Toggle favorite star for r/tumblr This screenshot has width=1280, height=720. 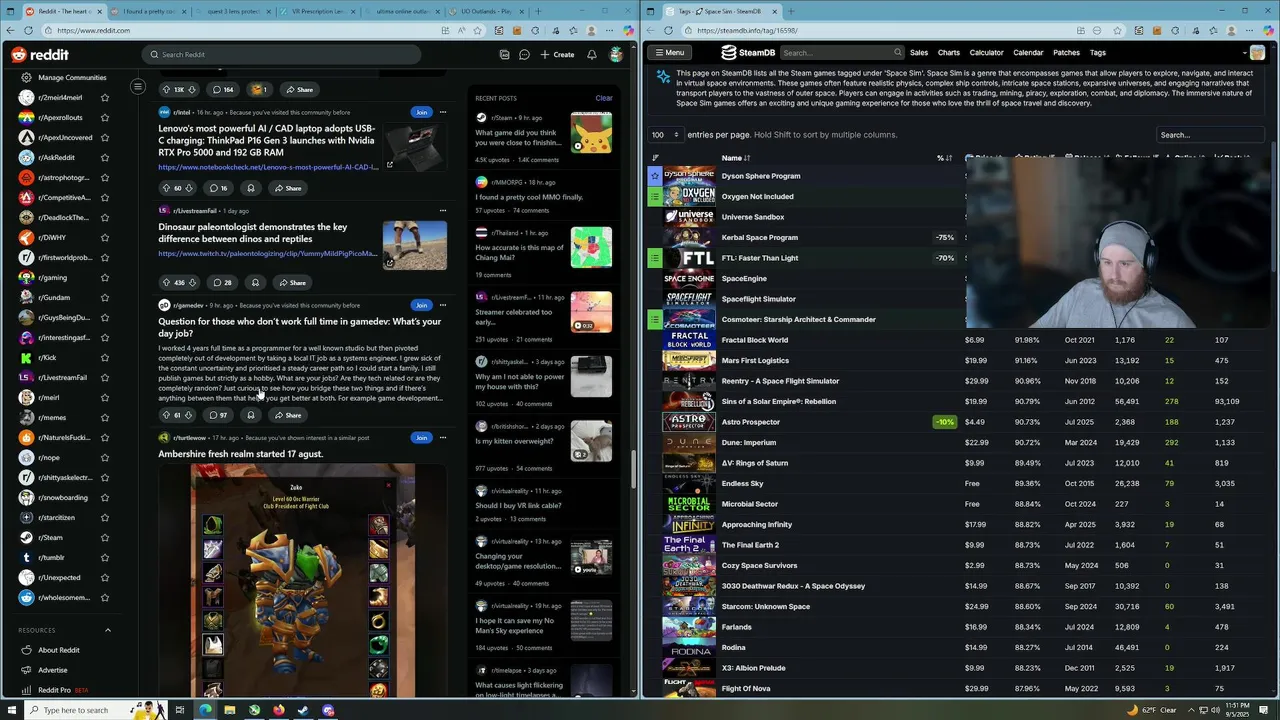[105, 557]
